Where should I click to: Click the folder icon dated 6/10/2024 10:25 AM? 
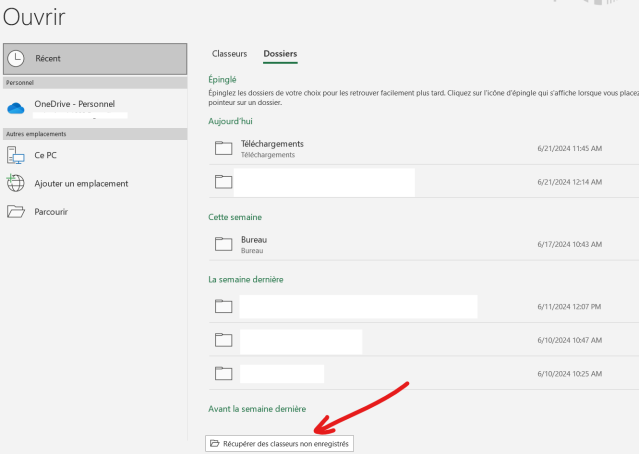(x=223, y=373)
